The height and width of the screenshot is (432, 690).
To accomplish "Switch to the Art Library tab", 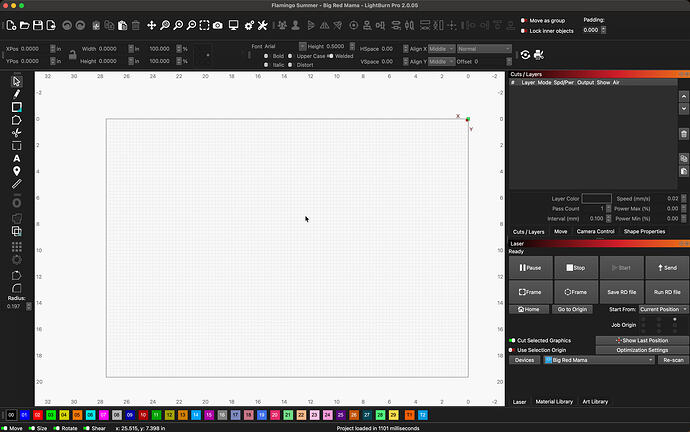I will click(595, 402).
